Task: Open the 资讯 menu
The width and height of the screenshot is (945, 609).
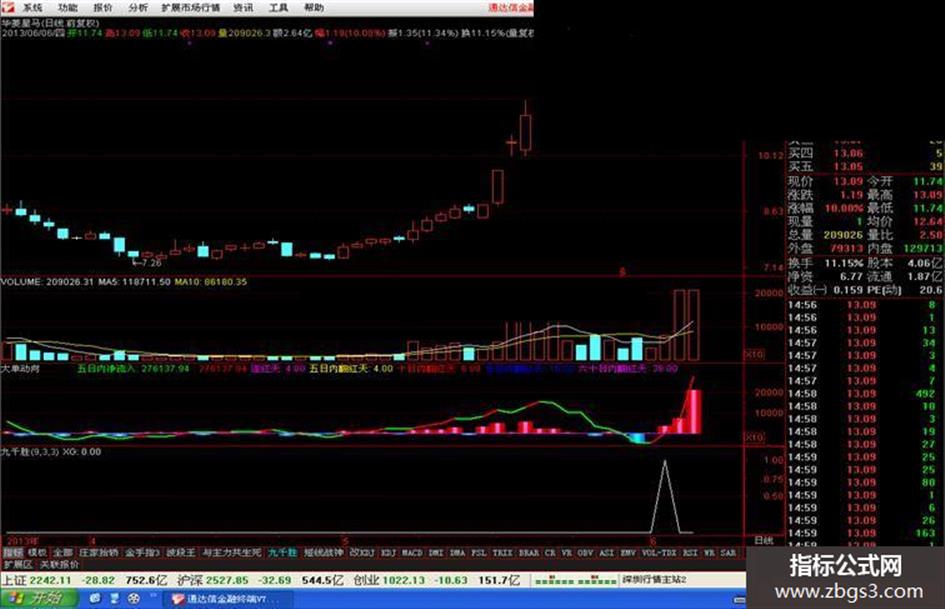Action: pos(243,8)
